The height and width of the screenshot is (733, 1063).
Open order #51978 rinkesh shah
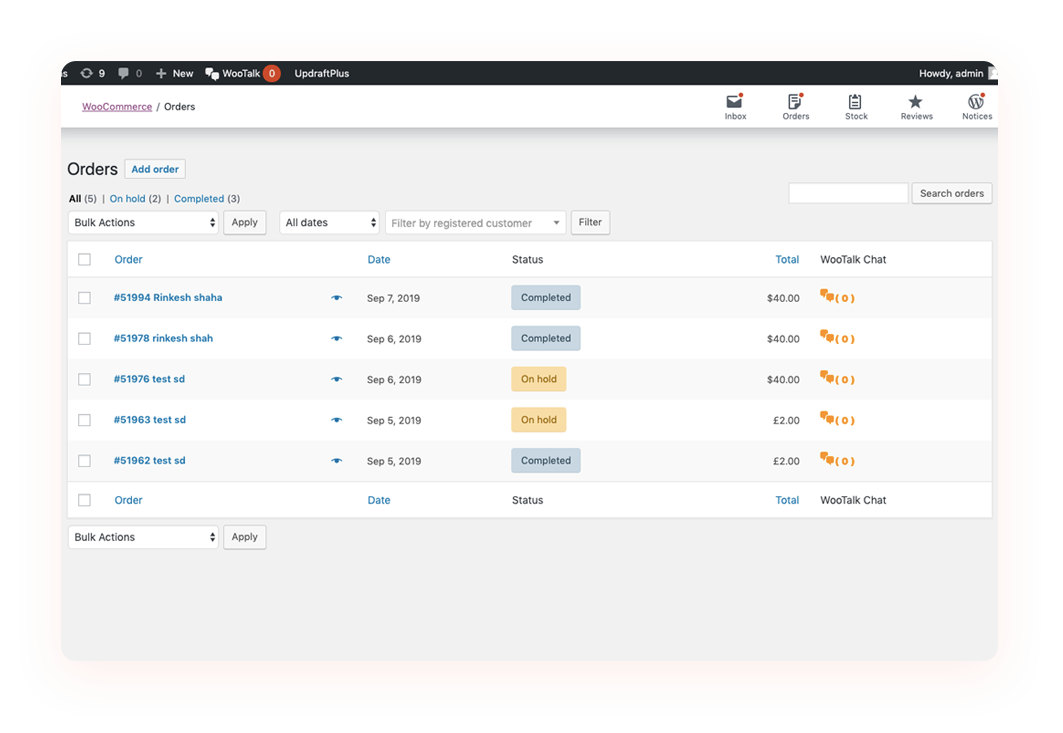point(163,338)
